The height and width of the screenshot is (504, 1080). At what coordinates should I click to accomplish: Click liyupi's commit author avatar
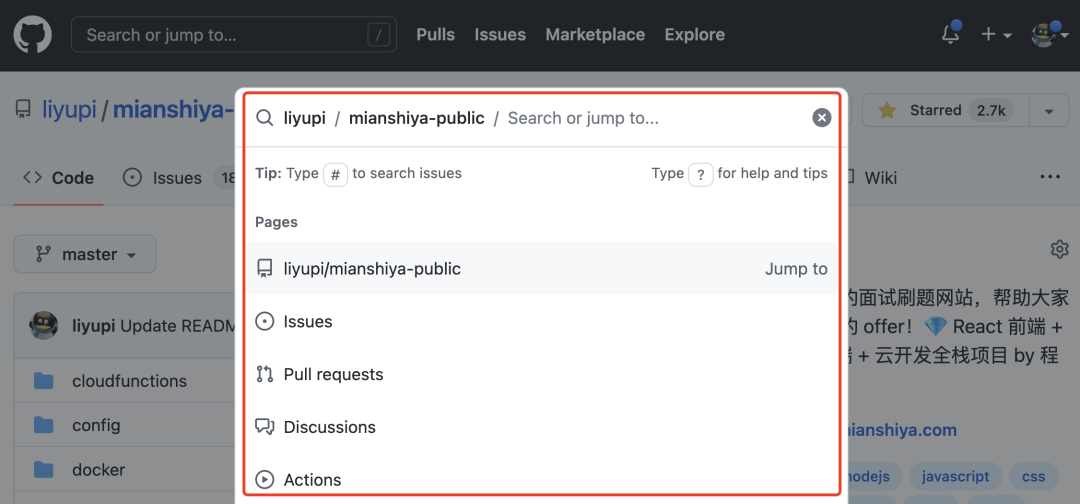pyautogui.click(x=44, y=325)
